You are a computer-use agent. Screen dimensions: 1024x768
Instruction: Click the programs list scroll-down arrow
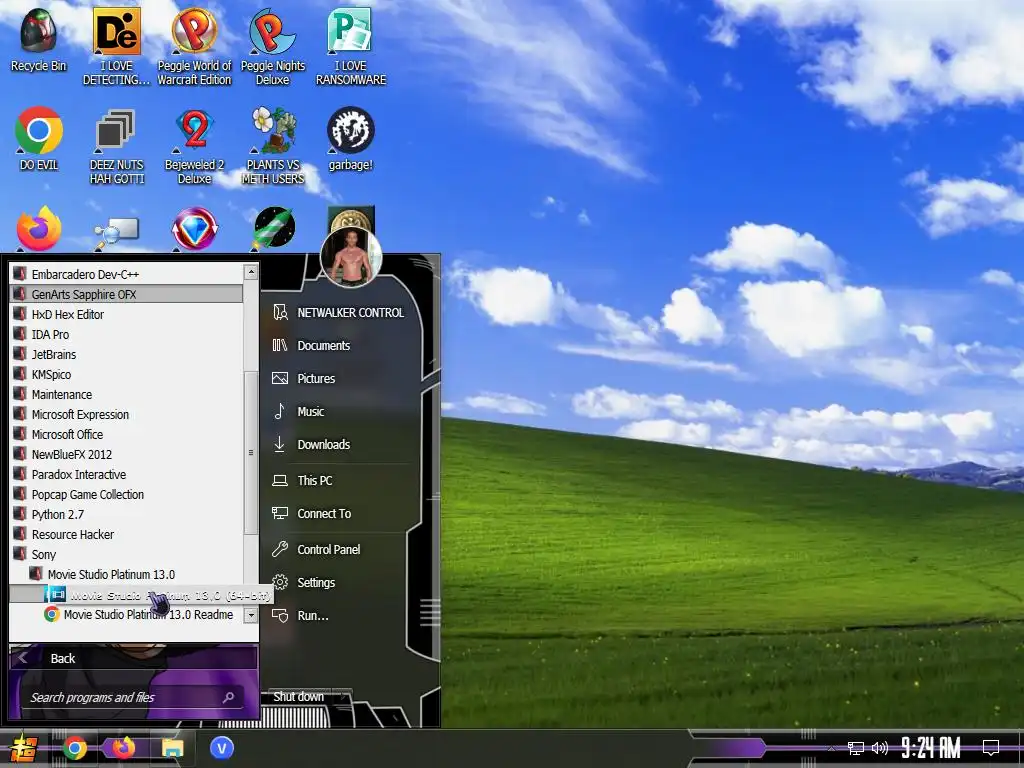point(251,615)
